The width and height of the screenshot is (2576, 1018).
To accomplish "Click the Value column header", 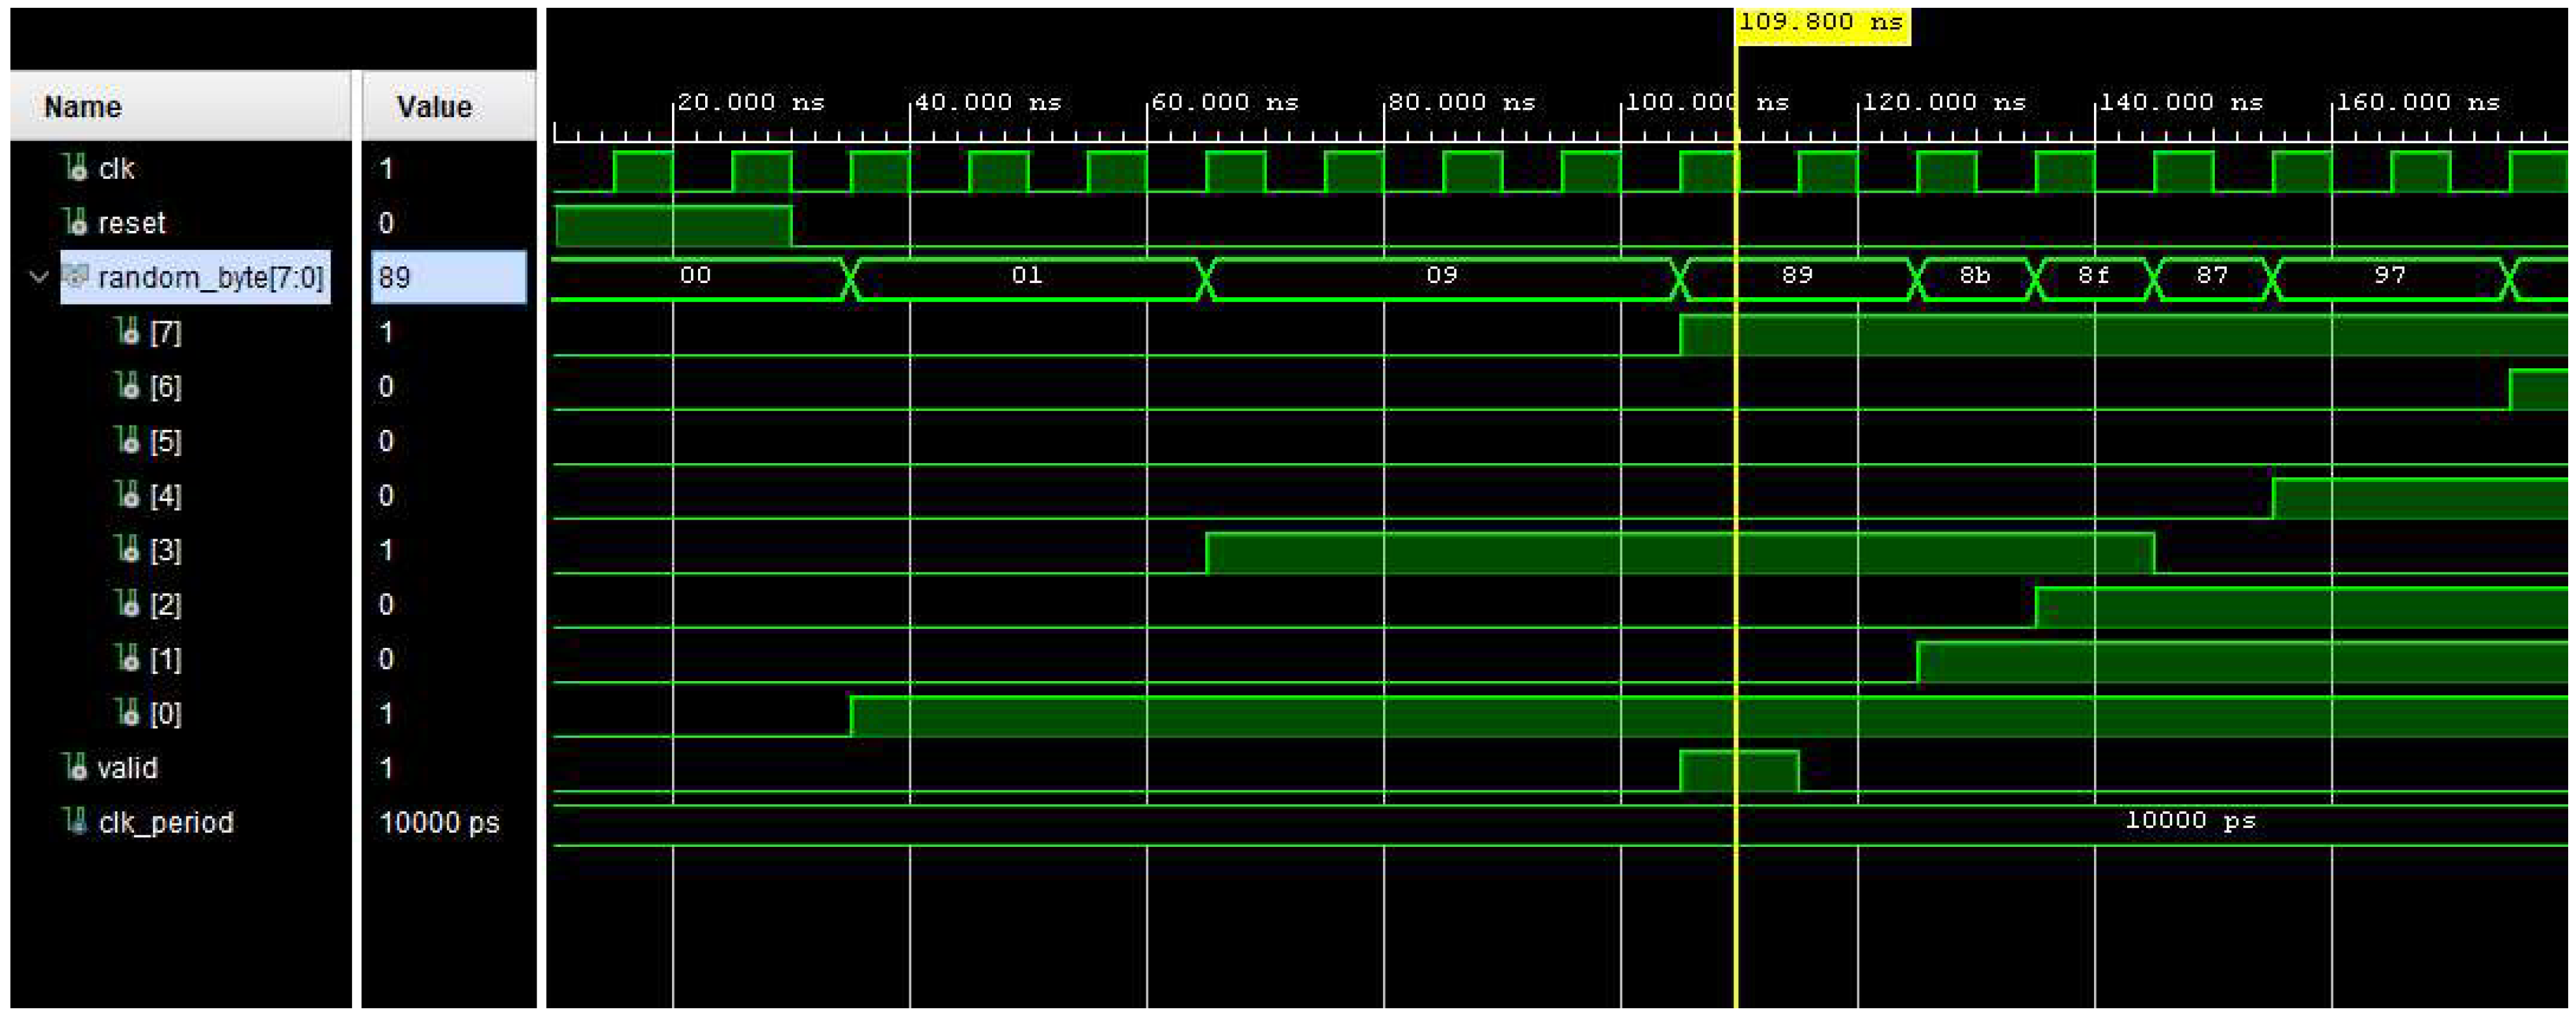I will (434, 106).
